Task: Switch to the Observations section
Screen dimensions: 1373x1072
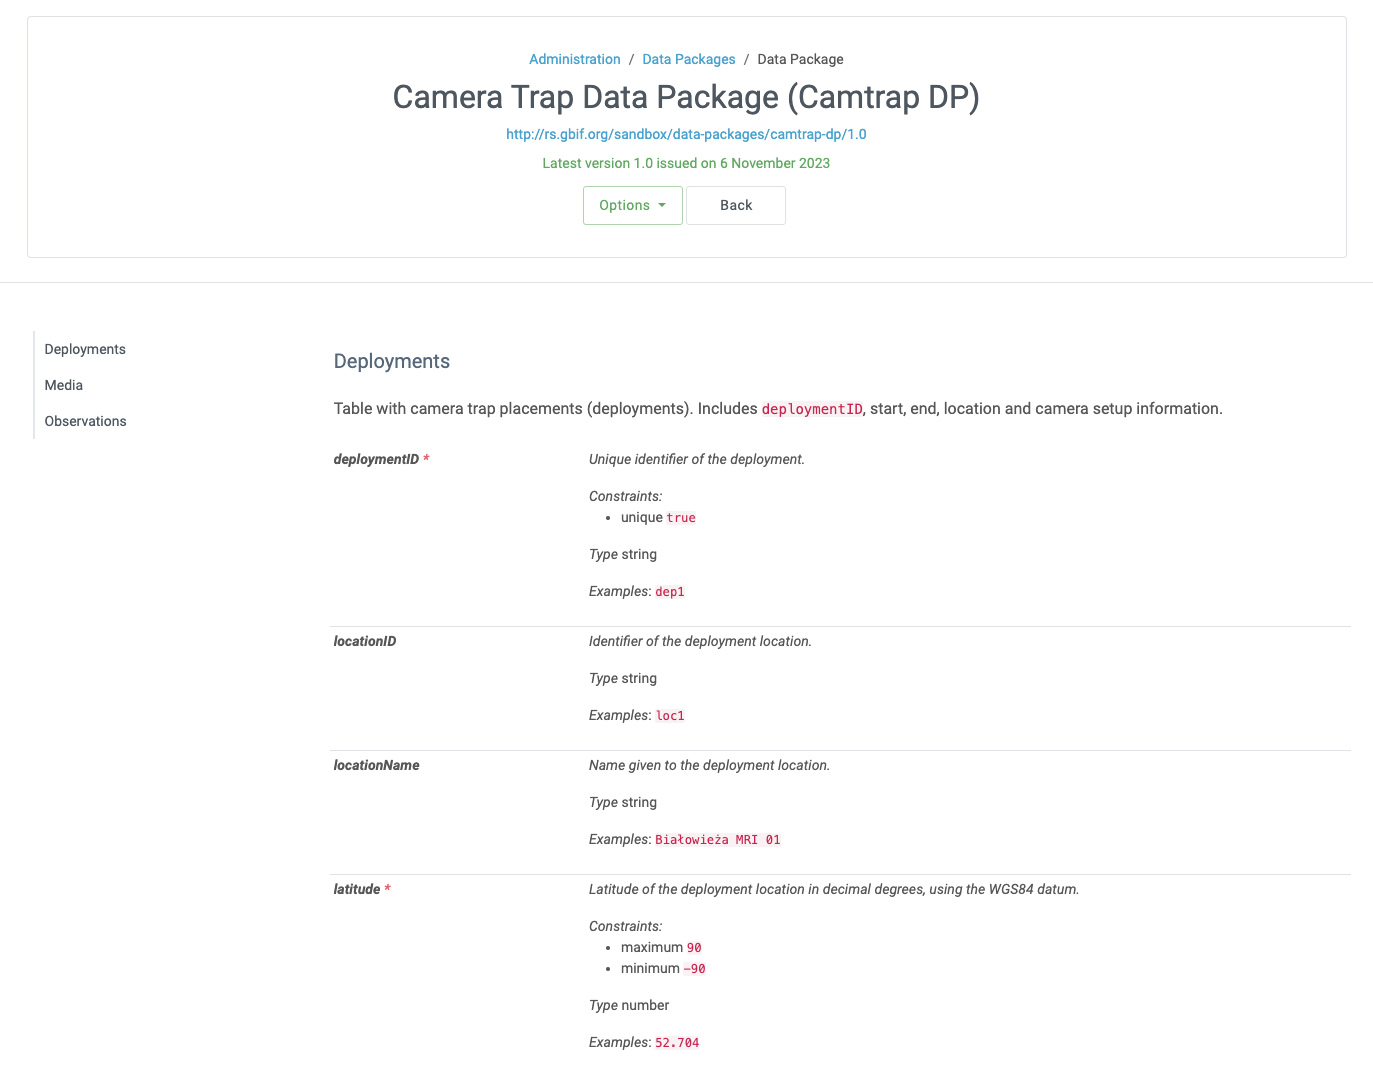Action: (85, 421)
